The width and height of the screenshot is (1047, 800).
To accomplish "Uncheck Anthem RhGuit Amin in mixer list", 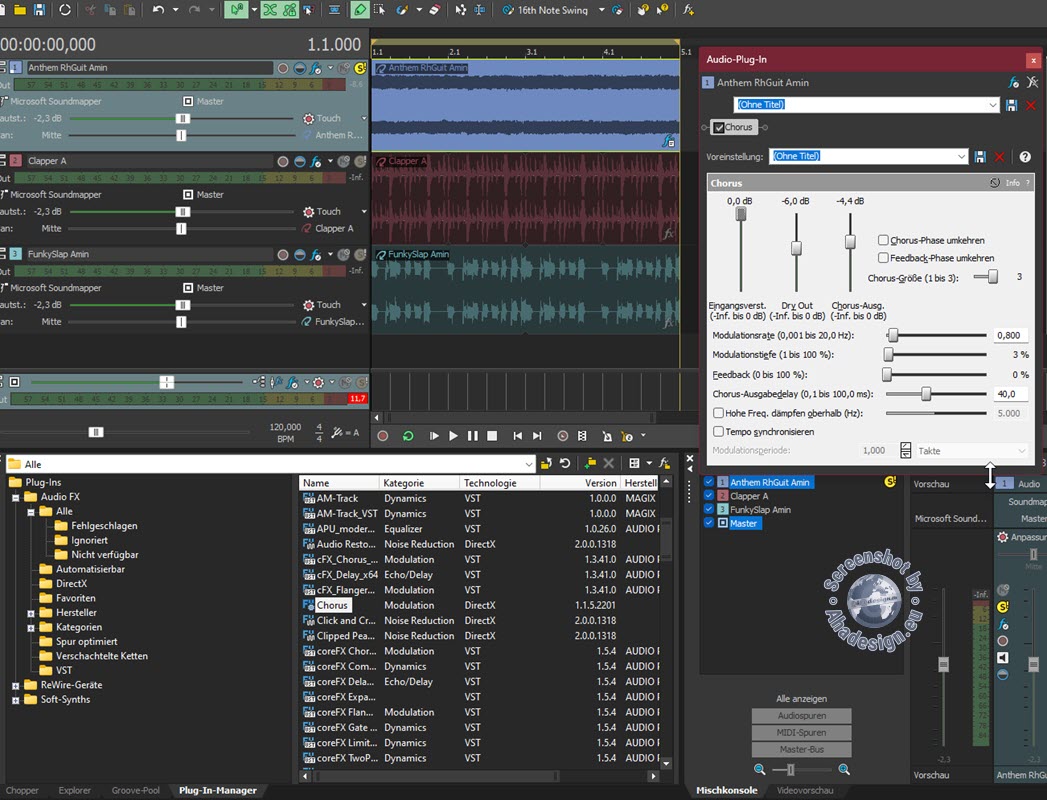I will [x=709, y=481].
